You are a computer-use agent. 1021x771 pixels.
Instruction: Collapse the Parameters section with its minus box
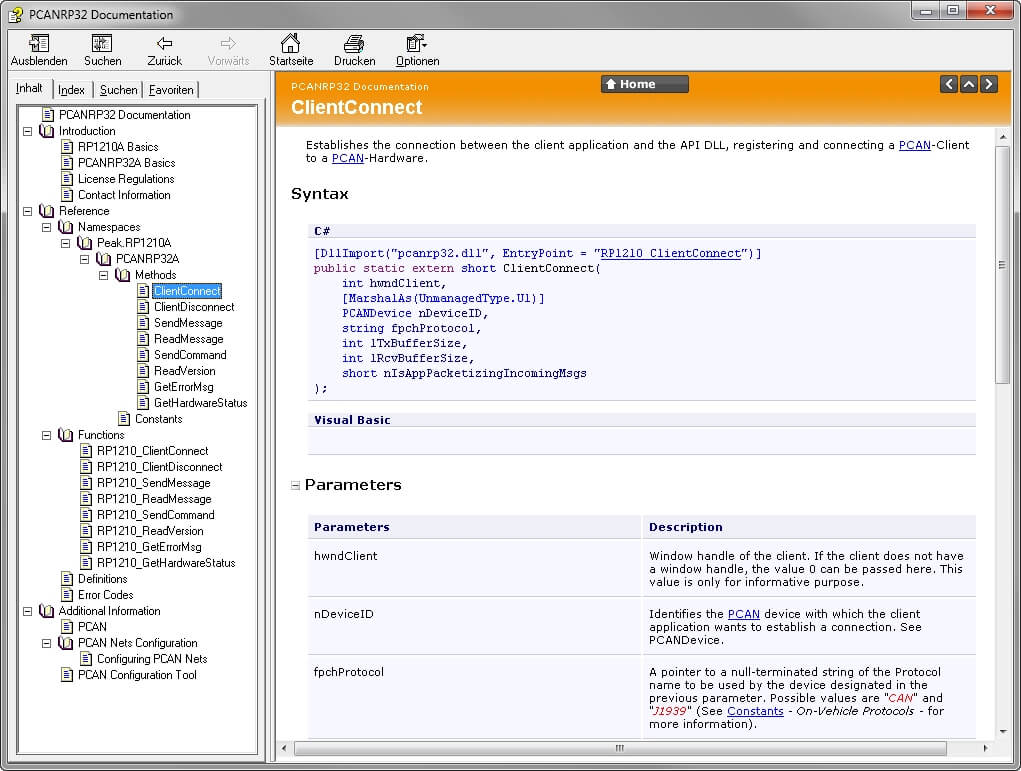[x=295, y=484]
